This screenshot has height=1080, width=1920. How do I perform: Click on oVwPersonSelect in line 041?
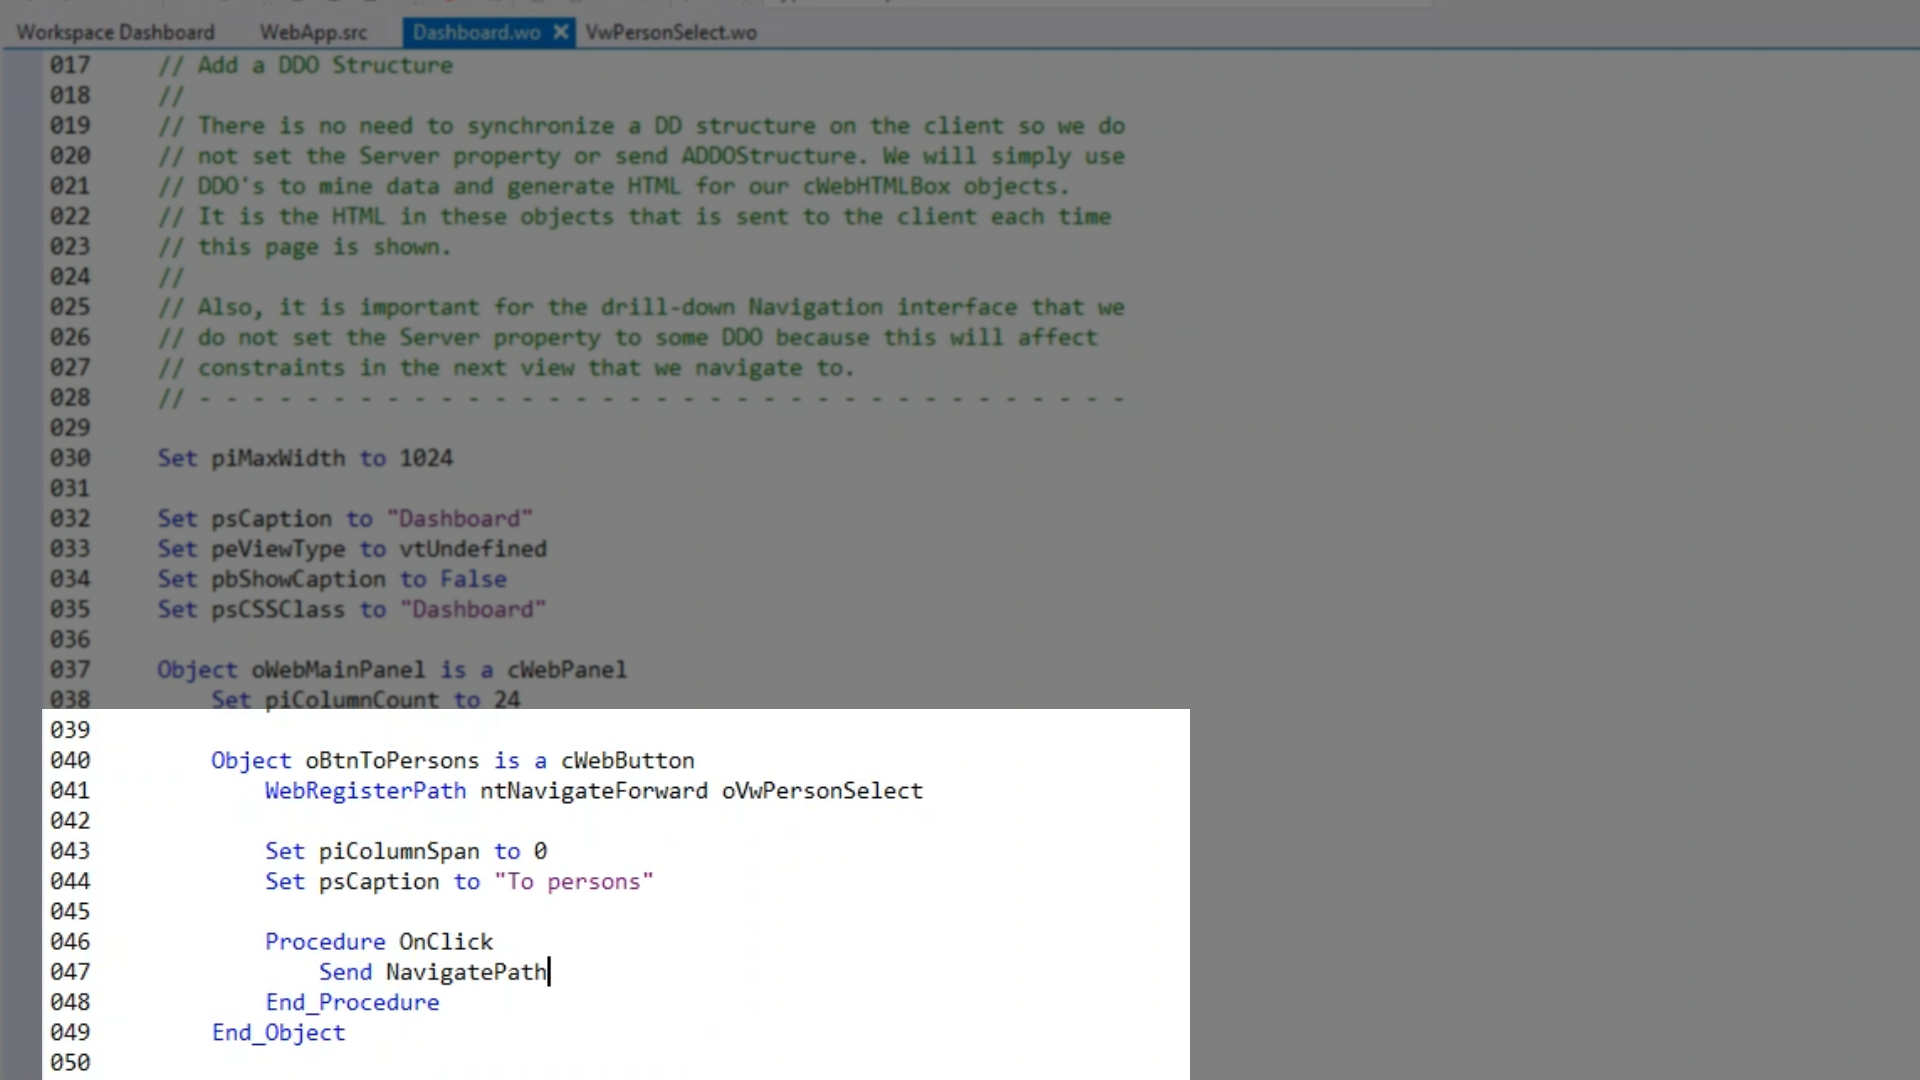822,791
